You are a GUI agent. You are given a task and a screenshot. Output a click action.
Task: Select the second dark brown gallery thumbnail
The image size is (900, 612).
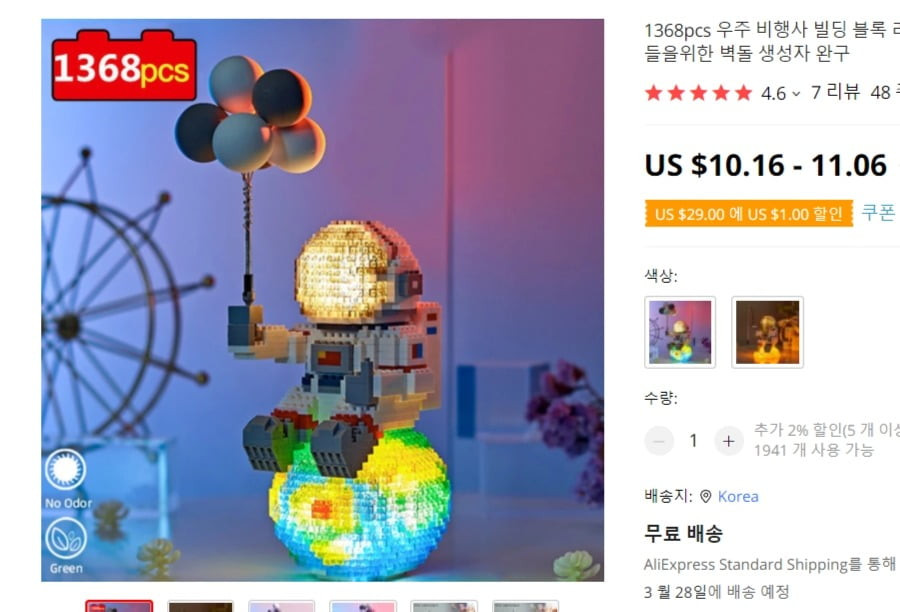(x=200, y=606)
